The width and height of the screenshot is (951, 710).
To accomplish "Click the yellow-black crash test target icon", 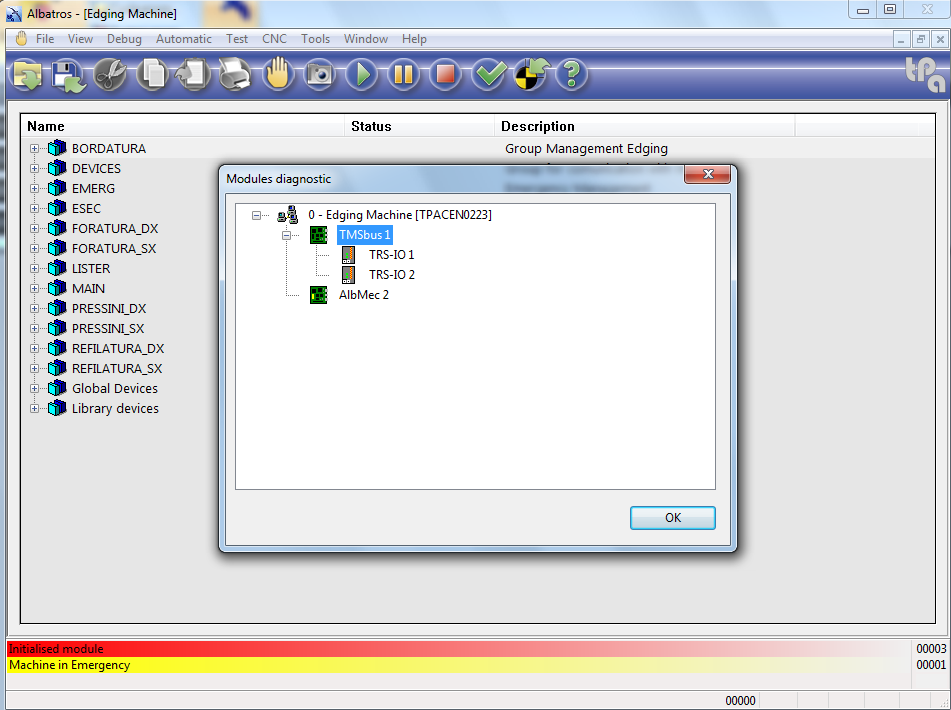I will pyautogui.click(x=531, y=74).
